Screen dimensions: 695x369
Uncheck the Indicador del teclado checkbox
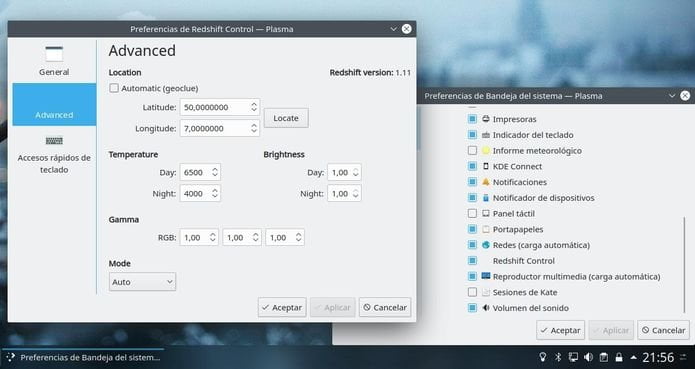(472, 135)
